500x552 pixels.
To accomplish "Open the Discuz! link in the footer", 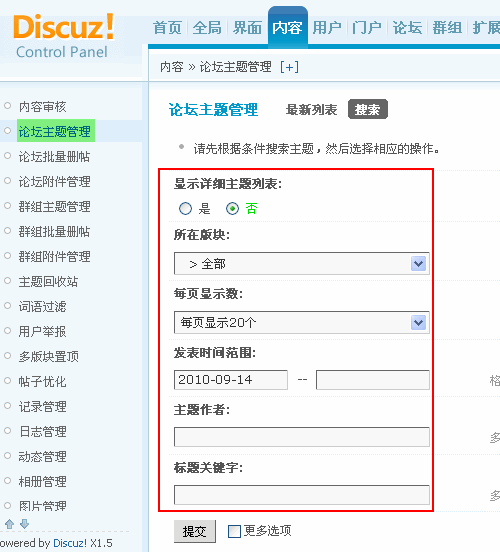I will 70,543.
